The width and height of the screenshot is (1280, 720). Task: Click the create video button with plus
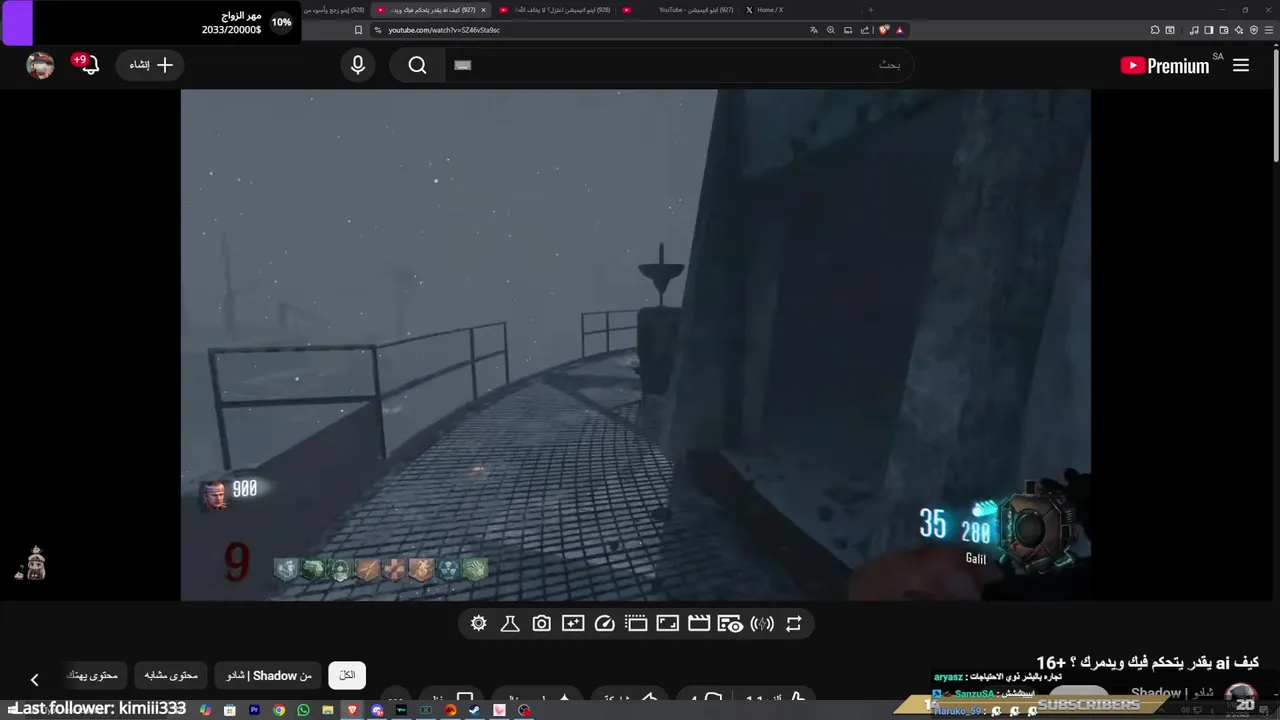[x=150, y=65]
